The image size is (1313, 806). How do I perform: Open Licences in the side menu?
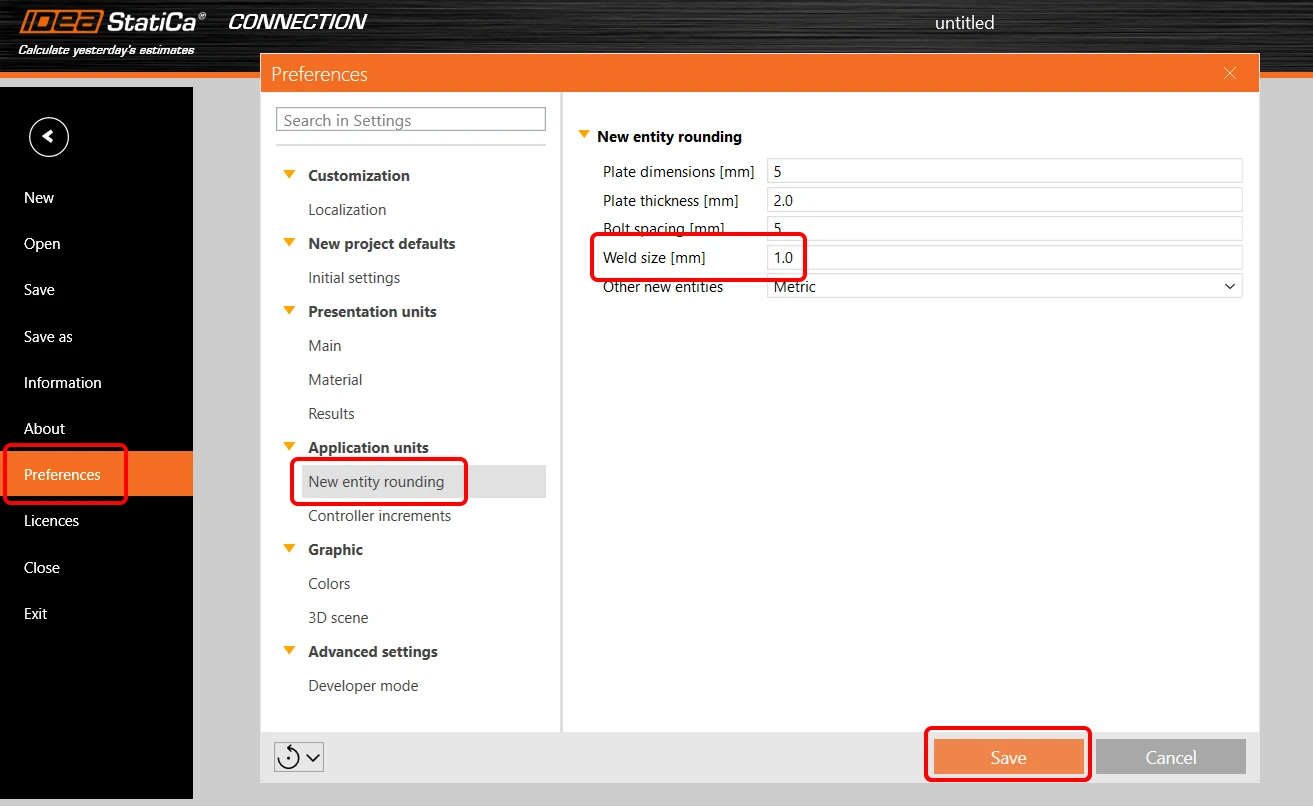click(x=51, y=520)
